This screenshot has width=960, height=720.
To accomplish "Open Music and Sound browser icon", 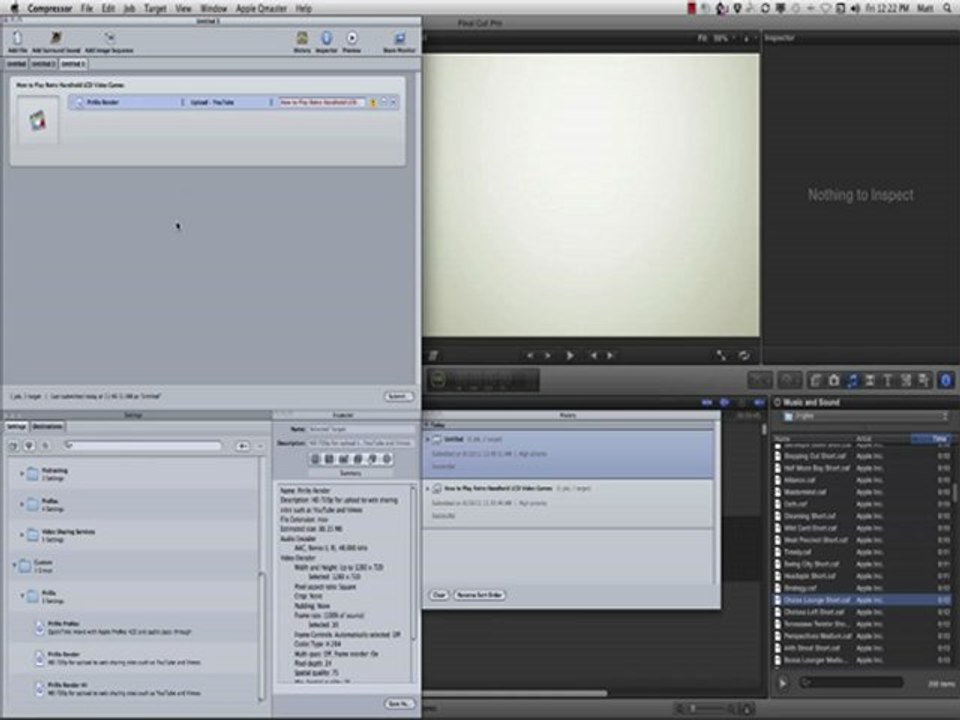I will tap(852, 381).
